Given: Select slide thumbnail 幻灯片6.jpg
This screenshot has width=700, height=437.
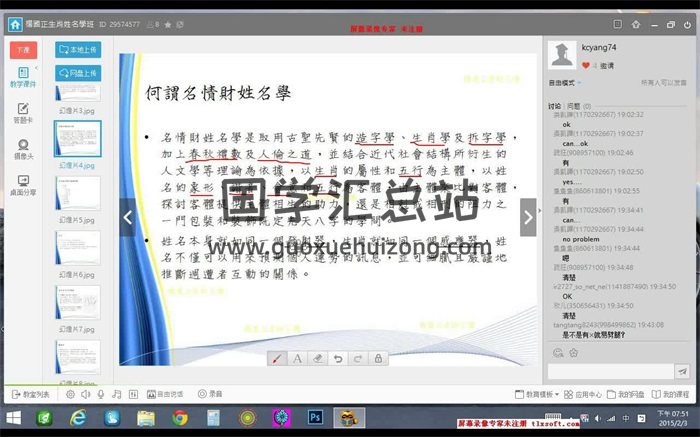Looking at the screenshot, I should pos(78,248).
